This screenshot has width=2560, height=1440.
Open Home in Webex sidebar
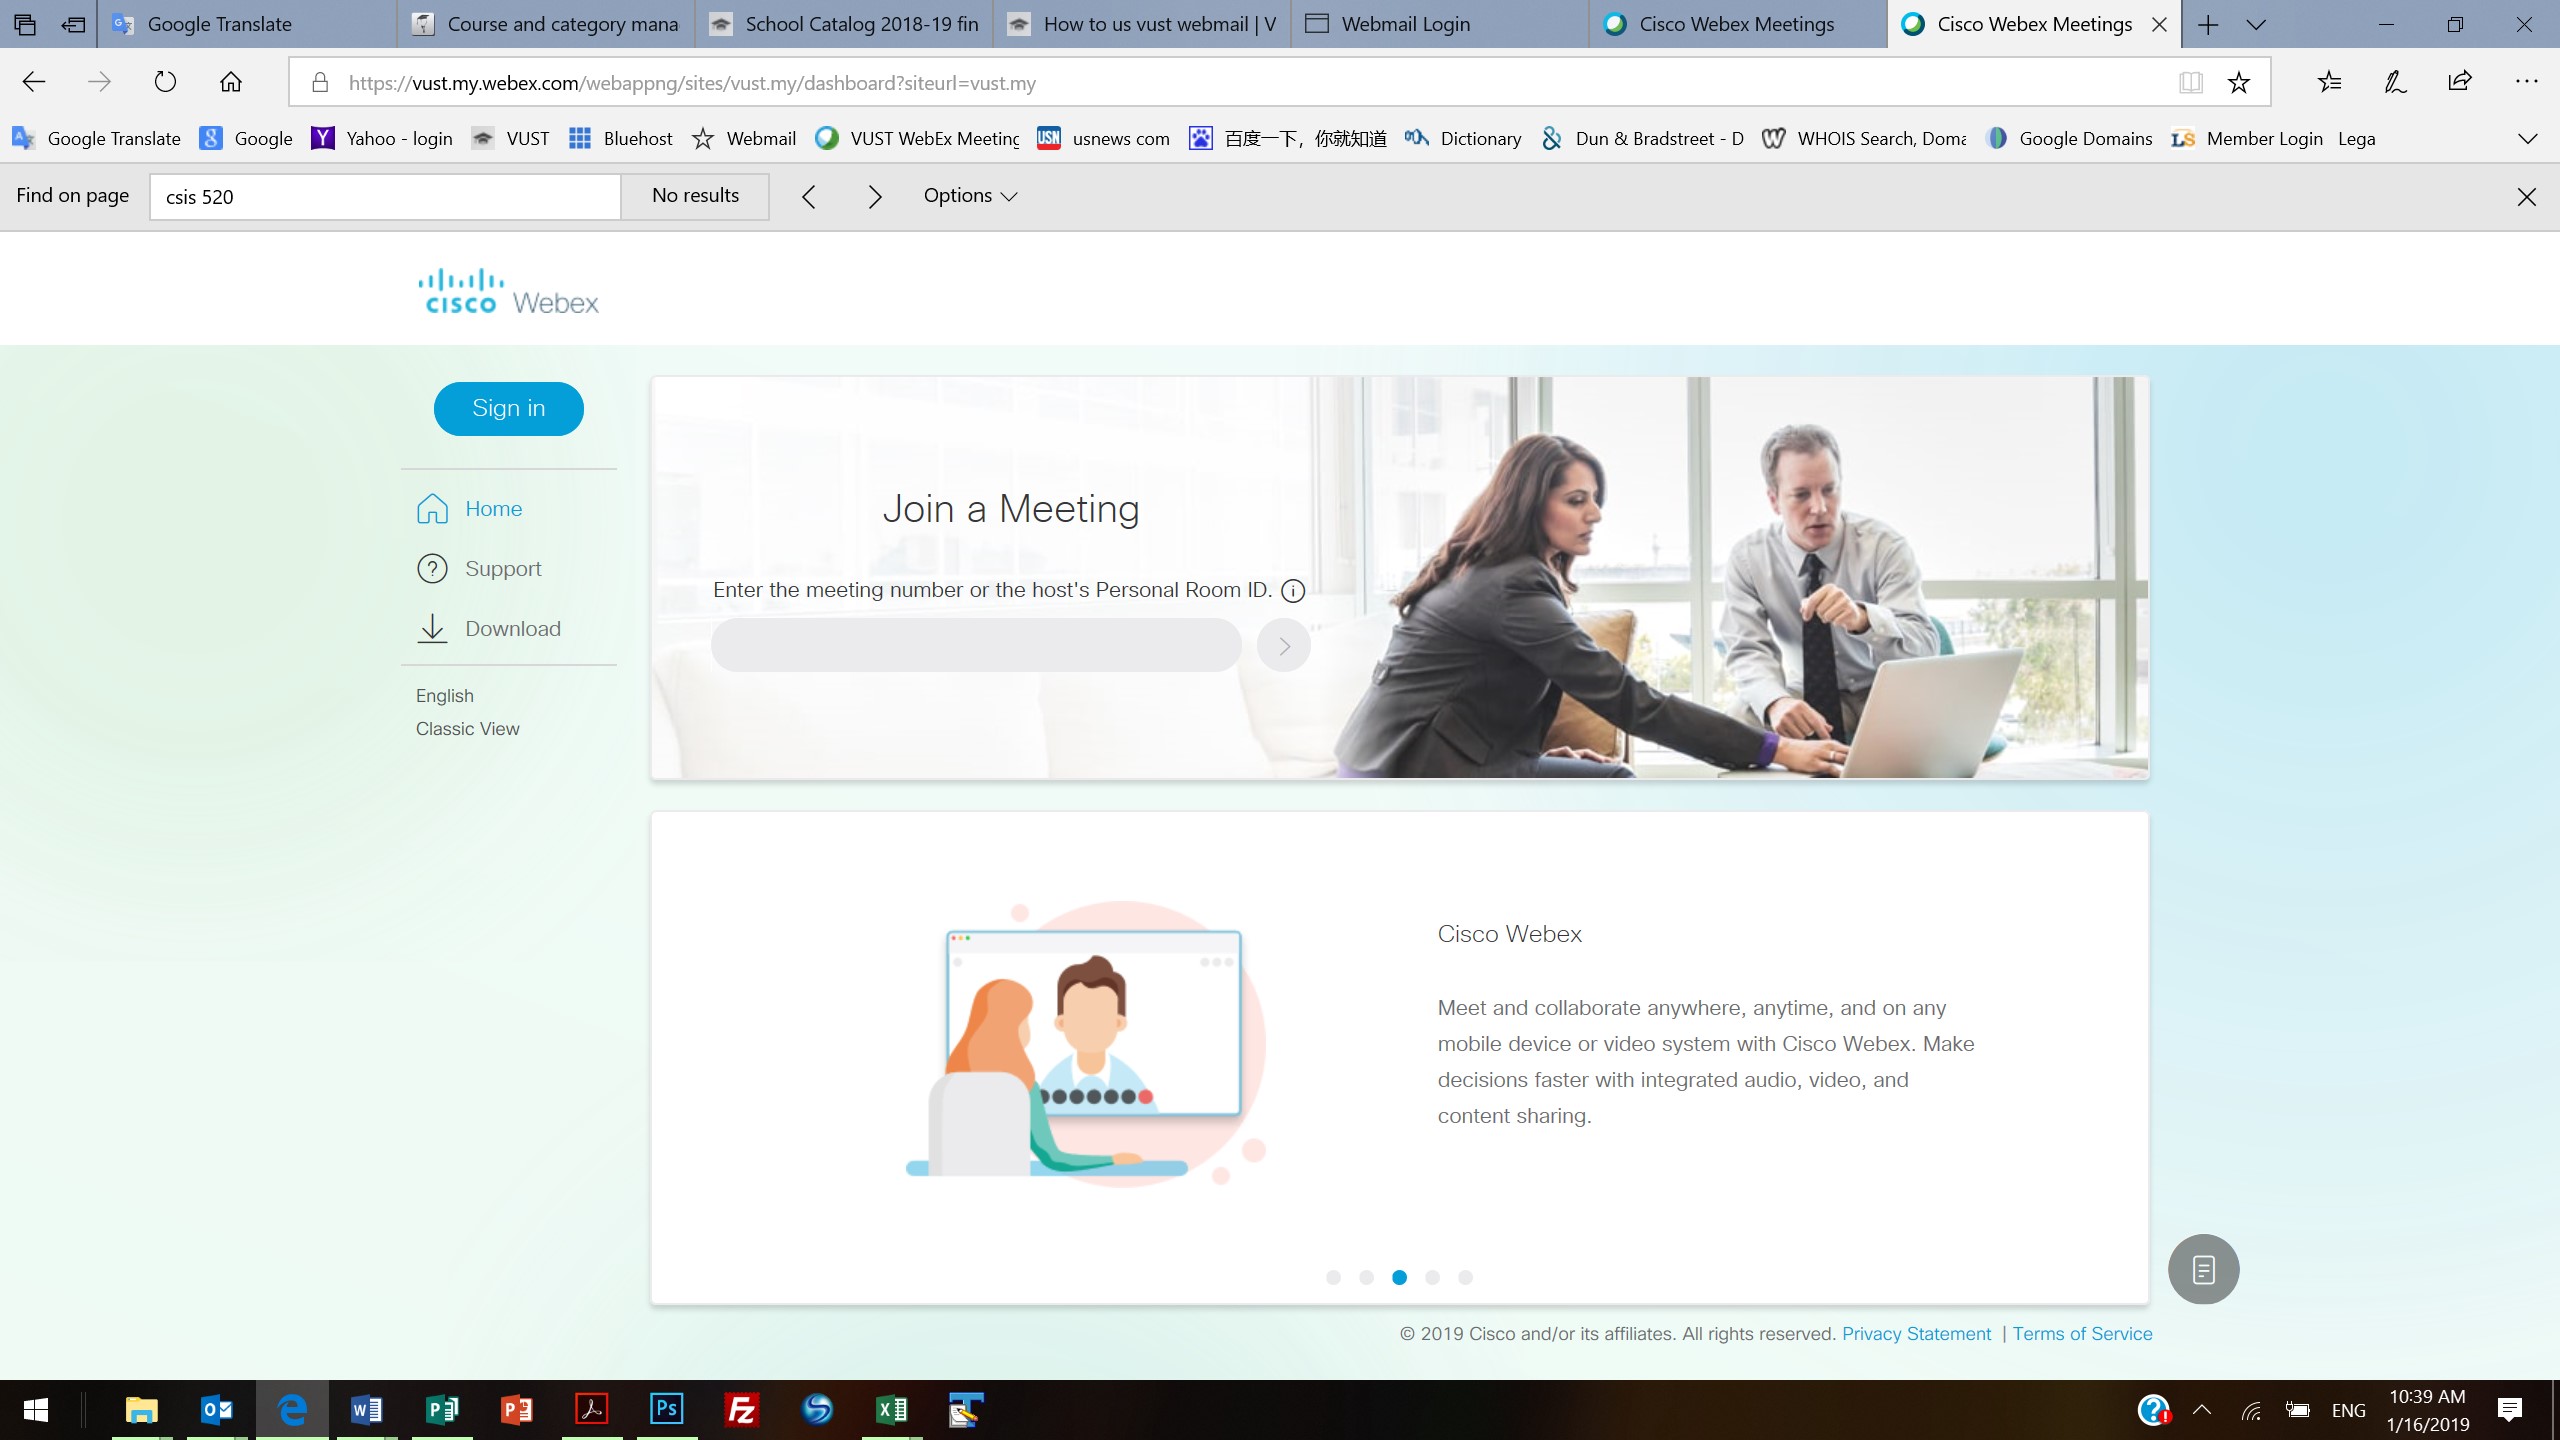coord(470,509)
